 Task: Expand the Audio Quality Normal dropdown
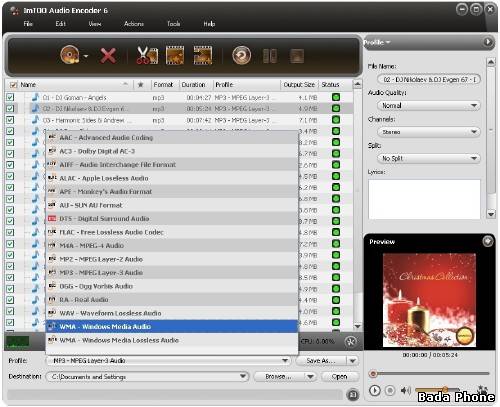[429, 106]
